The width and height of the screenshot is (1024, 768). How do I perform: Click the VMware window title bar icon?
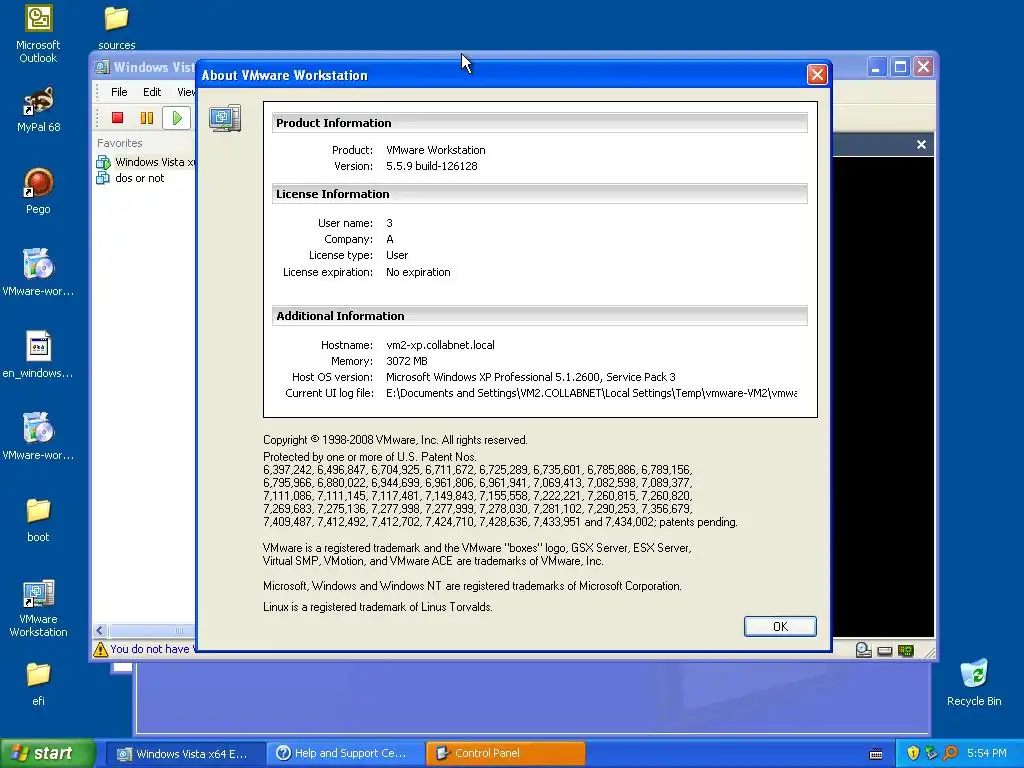click(102, 67)
